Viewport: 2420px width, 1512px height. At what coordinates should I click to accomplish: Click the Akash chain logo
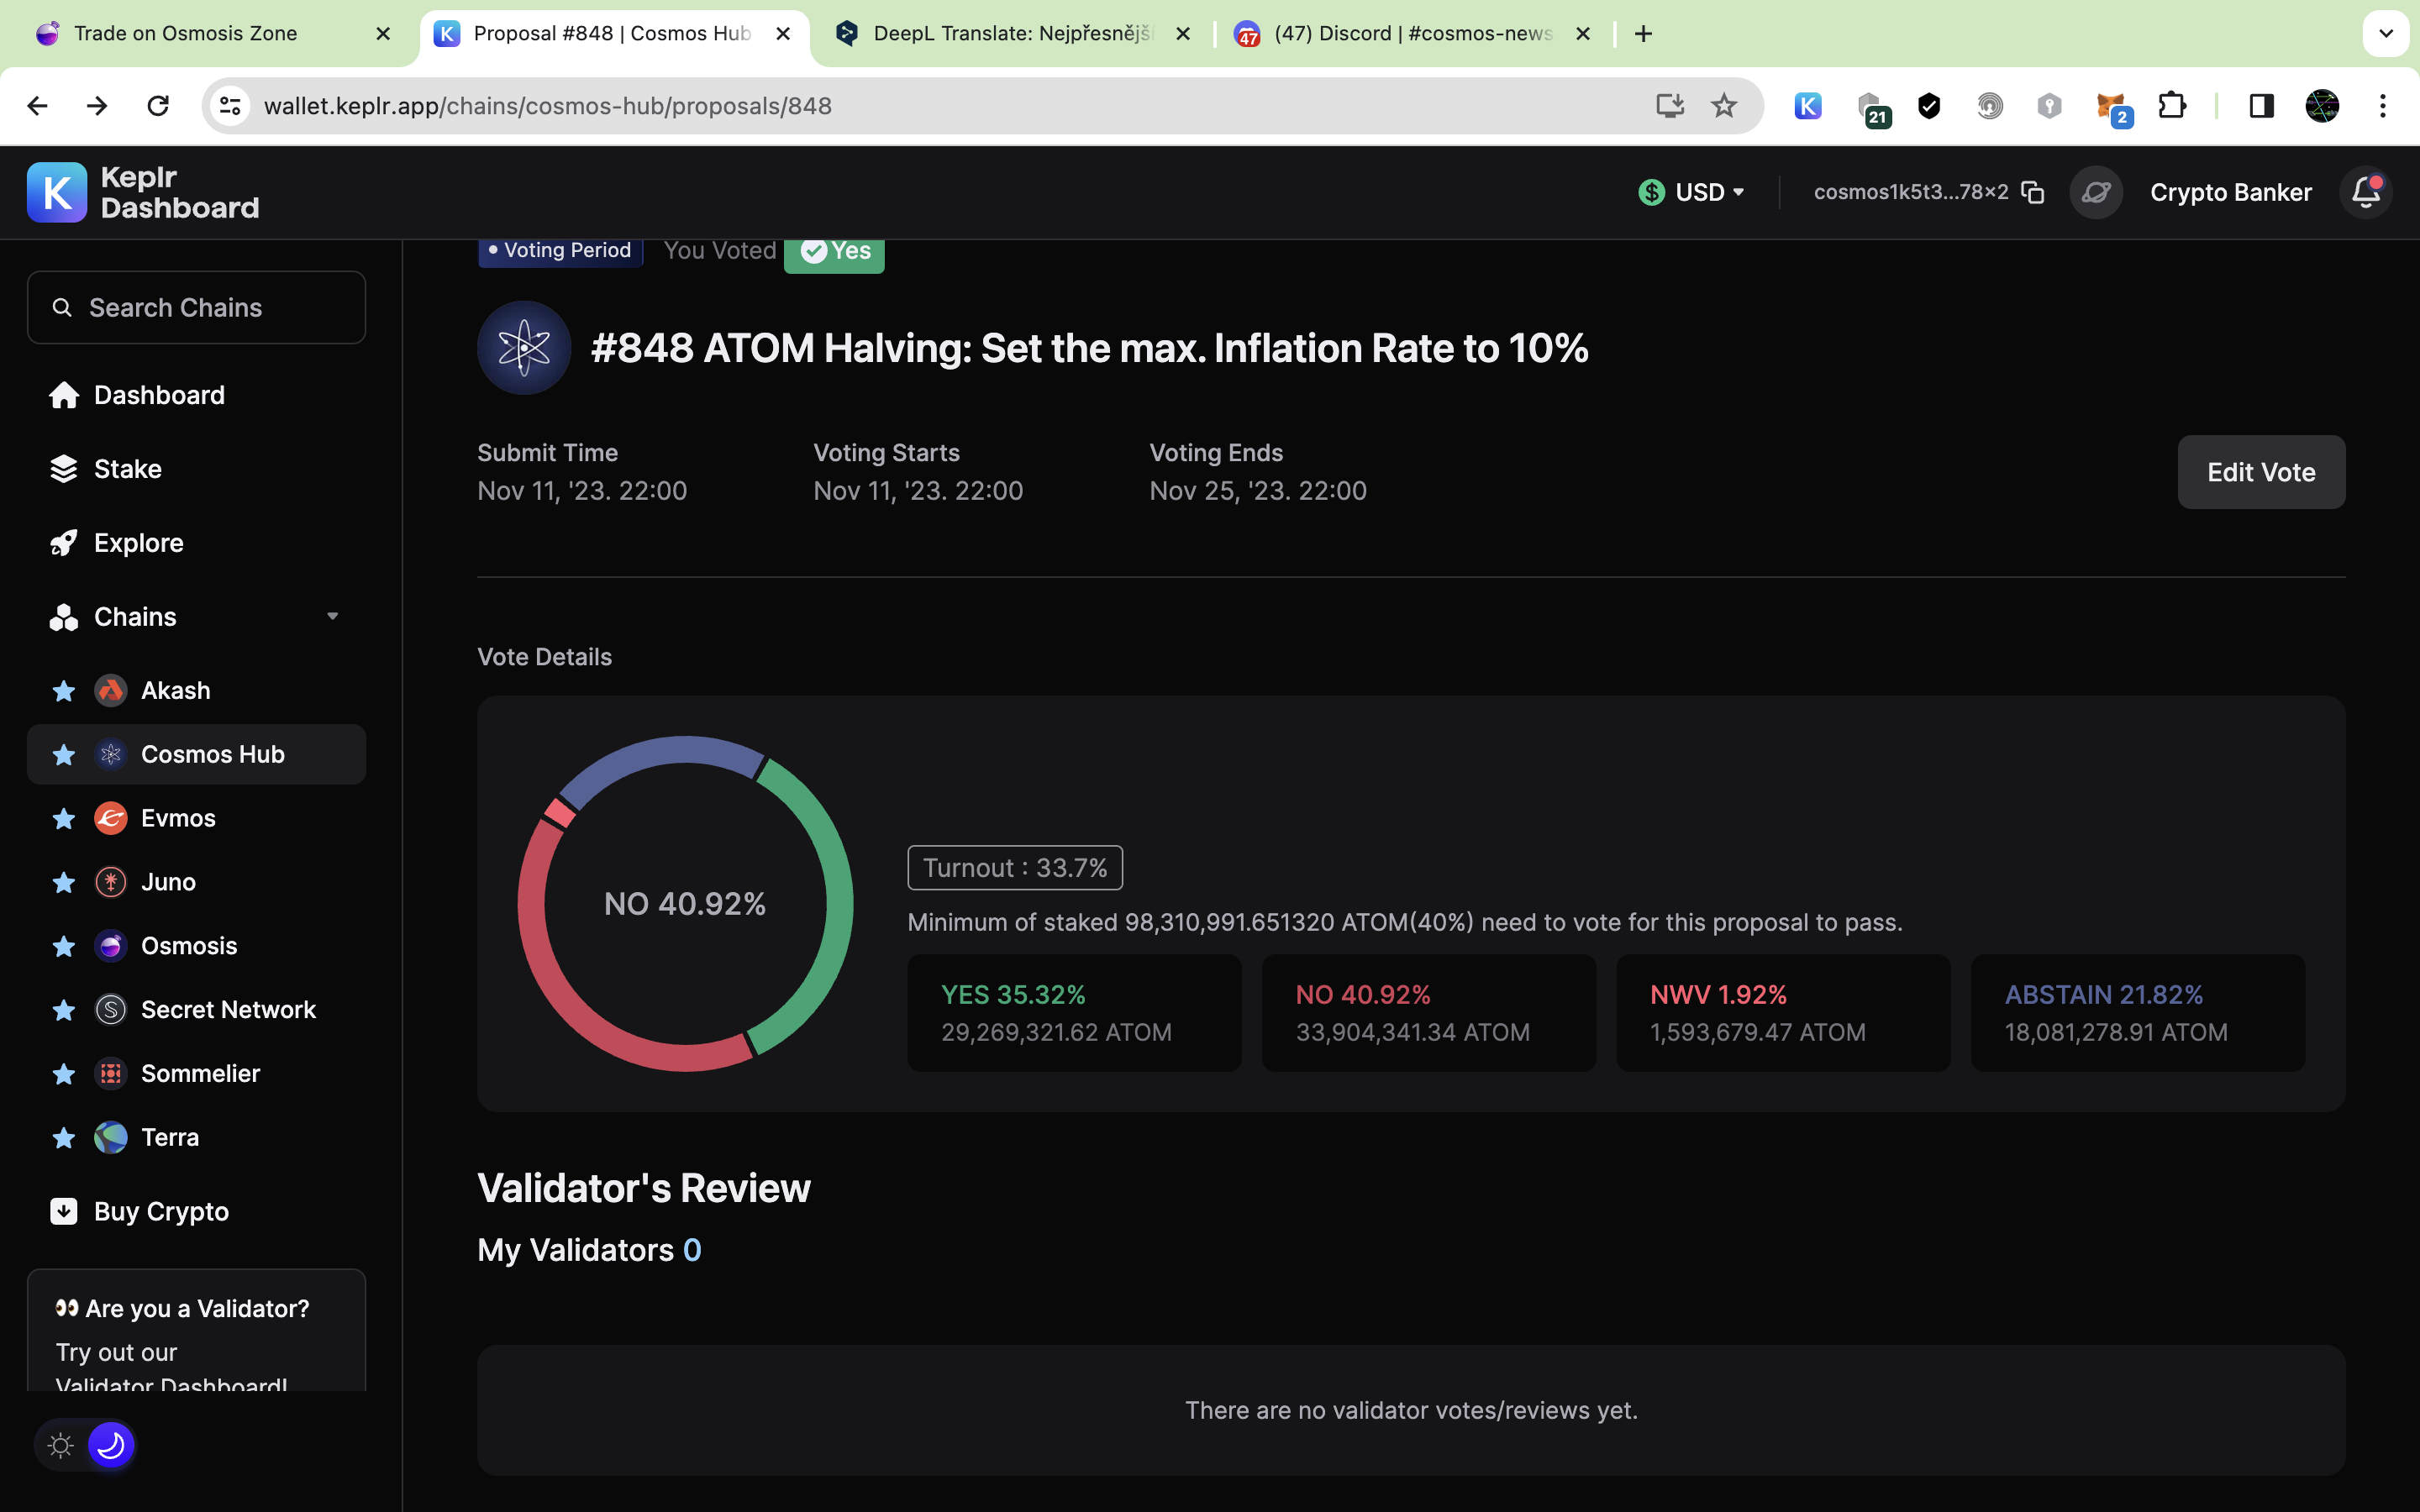110,690
